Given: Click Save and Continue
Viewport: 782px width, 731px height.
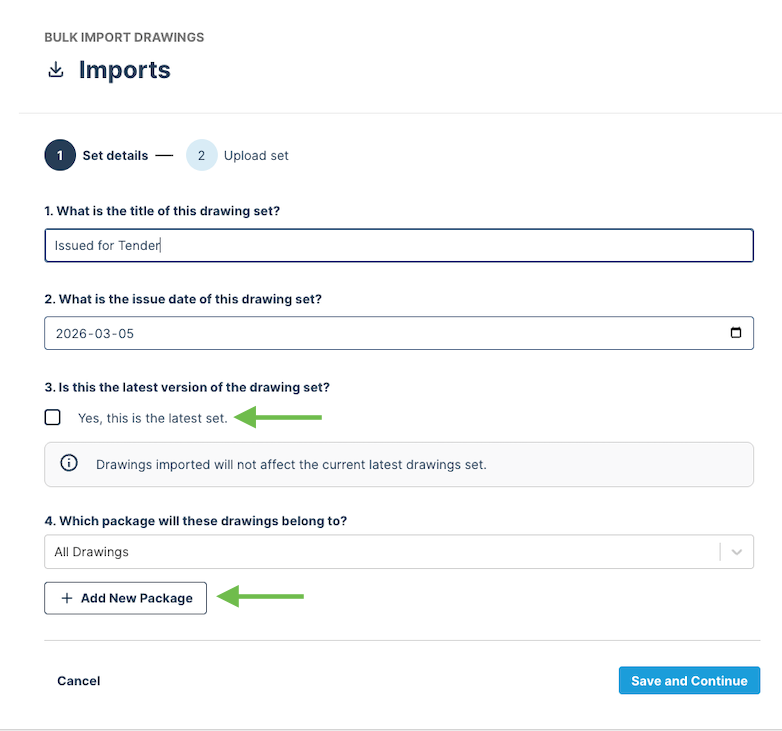Looking at the screenshot, I should click(x=689, y=681).
